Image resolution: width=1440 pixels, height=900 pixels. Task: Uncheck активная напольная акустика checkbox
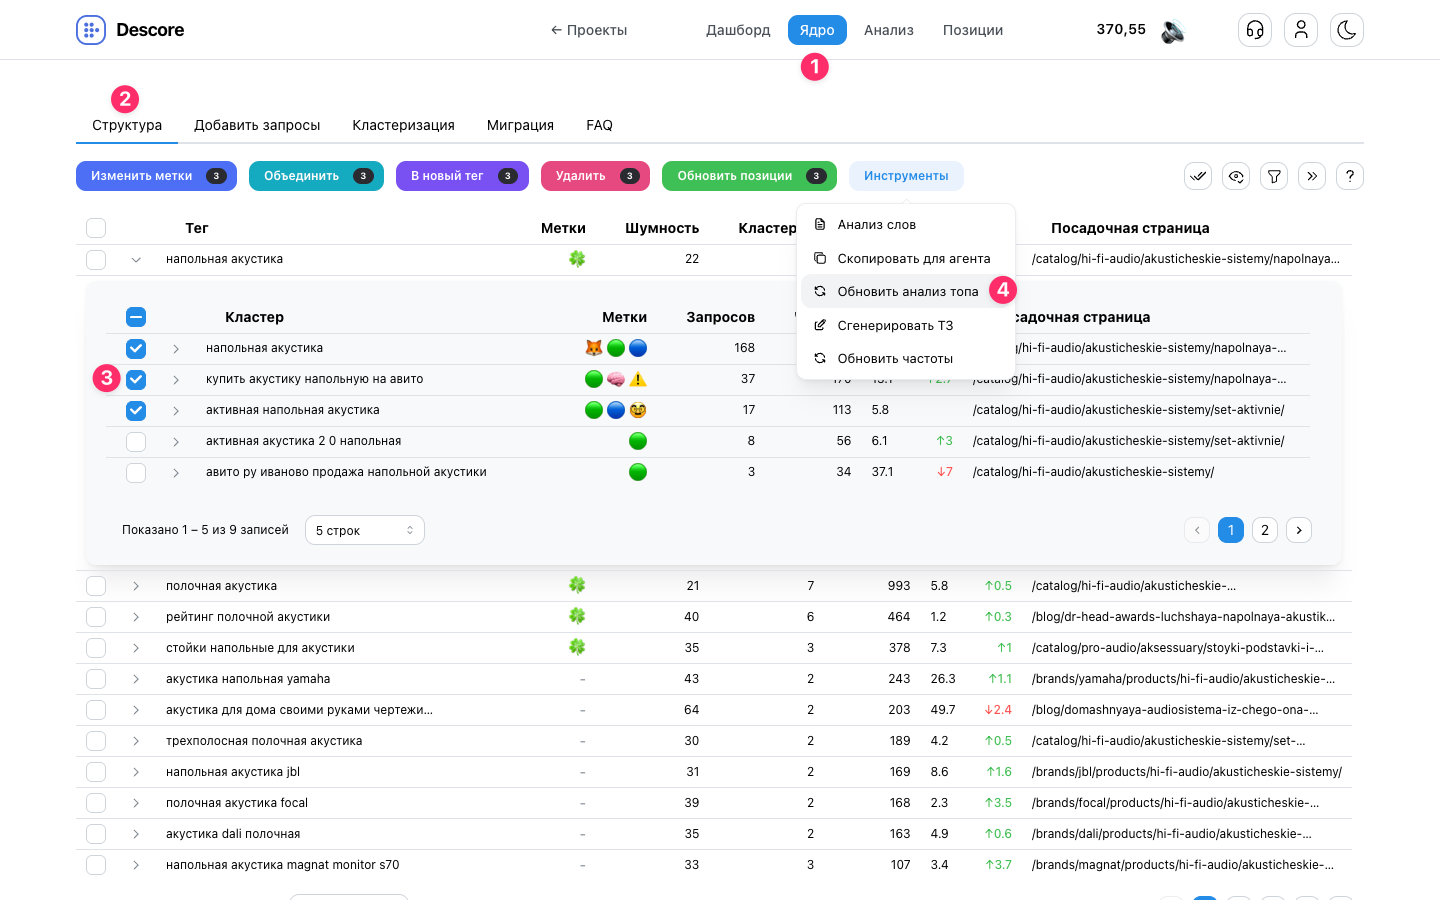(x=136, y=411)
